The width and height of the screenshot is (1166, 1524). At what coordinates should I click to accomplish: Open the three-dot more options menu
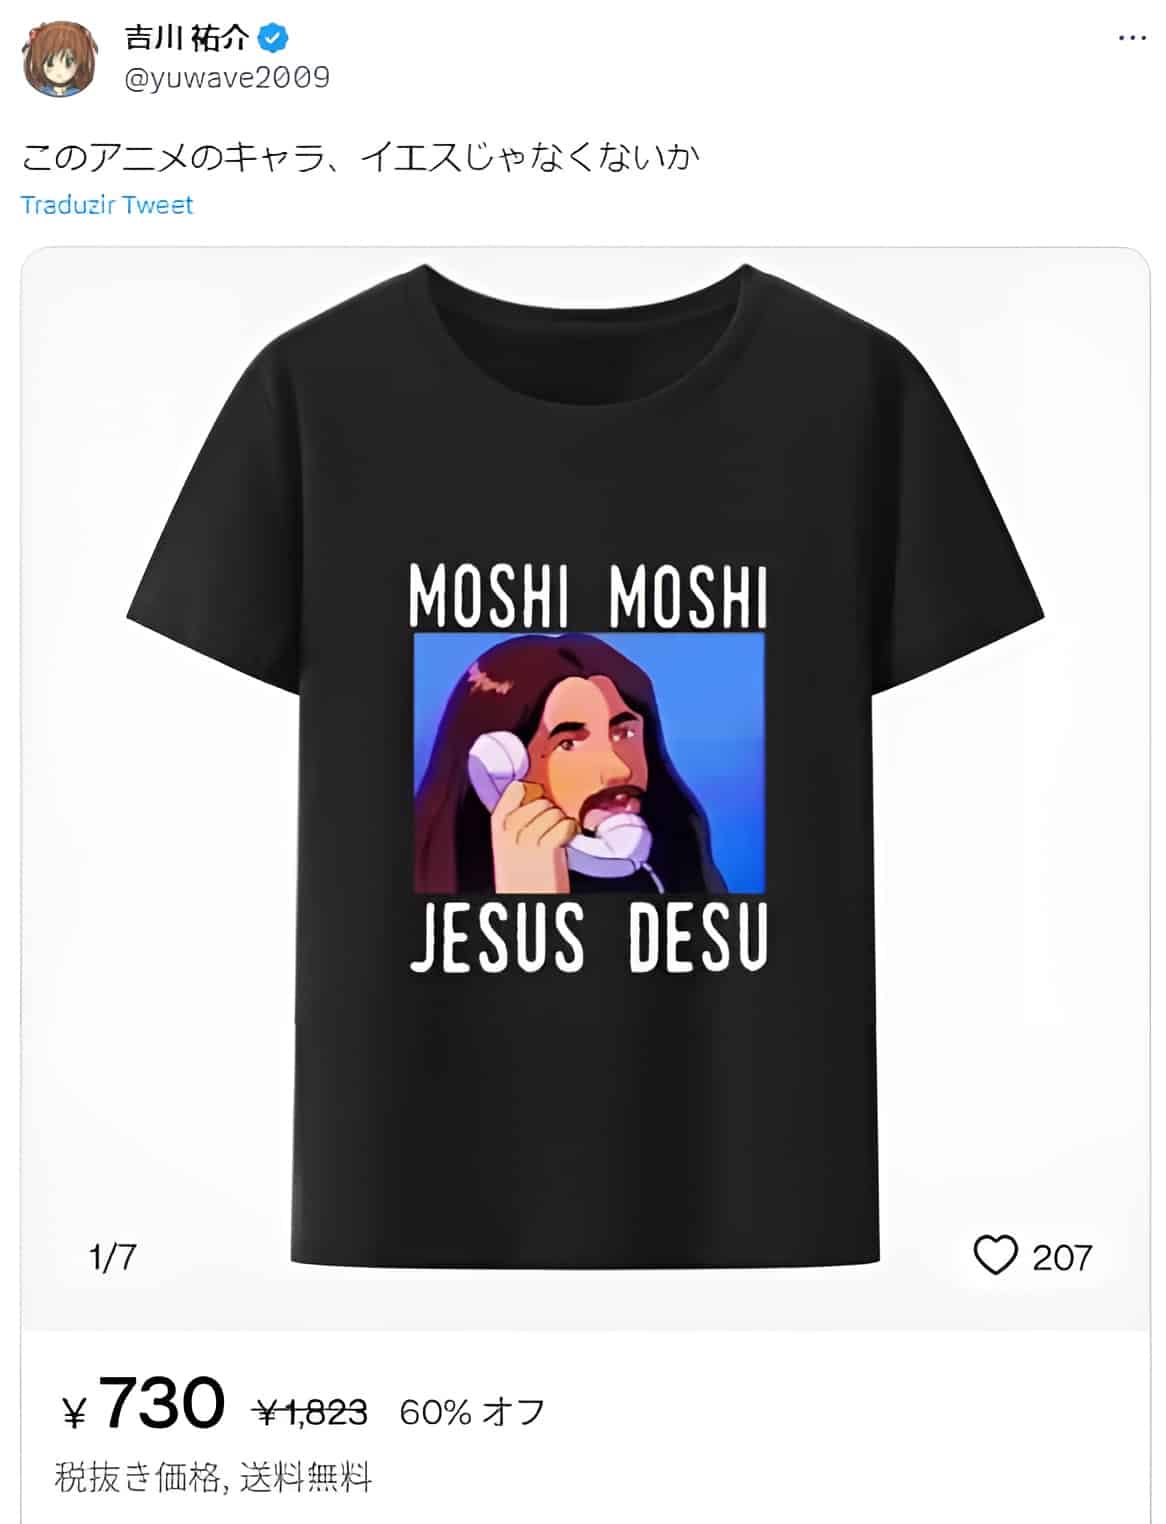(x=1131, y=38)
